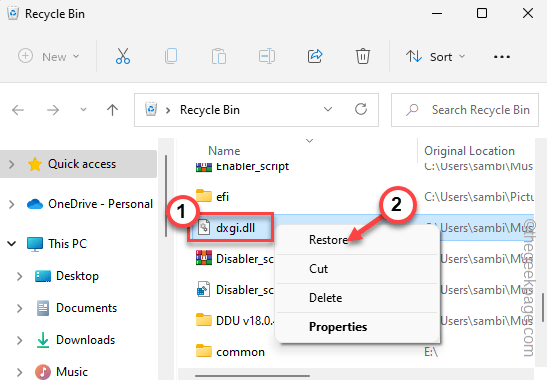Click the Cut scissors toolbar icon
The image size is (547, 380).
tap(123, 56)
